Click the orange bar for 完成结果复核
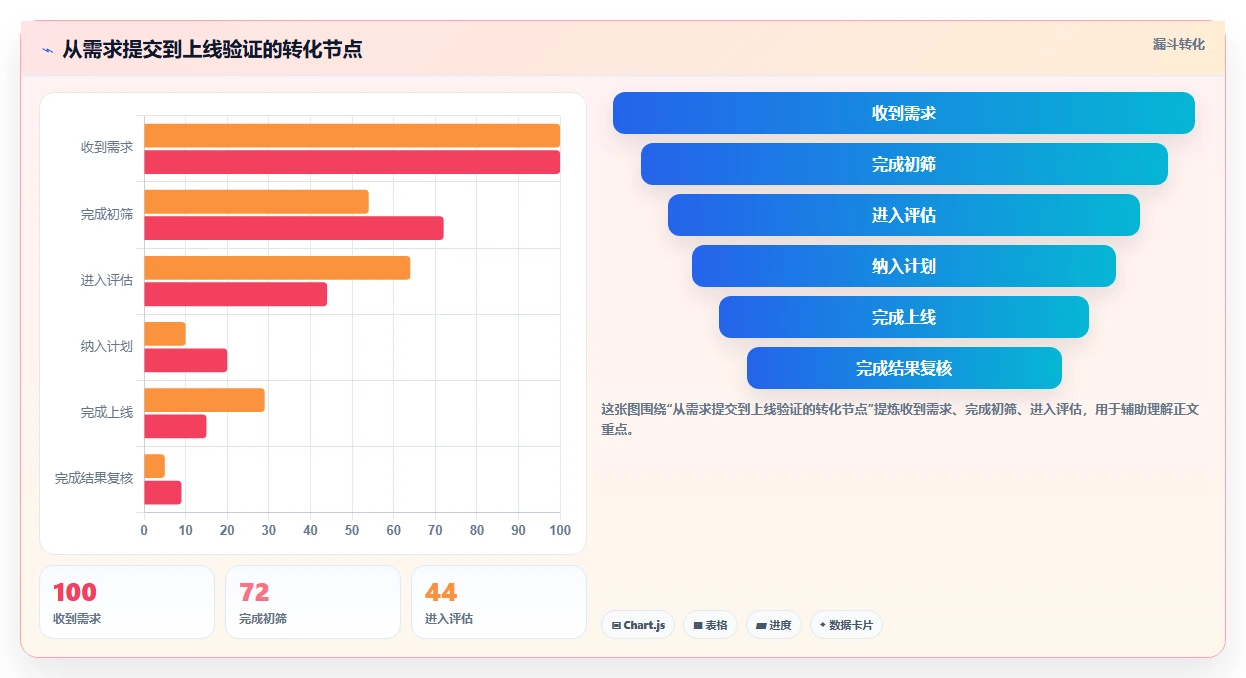 tap(154, 466)
